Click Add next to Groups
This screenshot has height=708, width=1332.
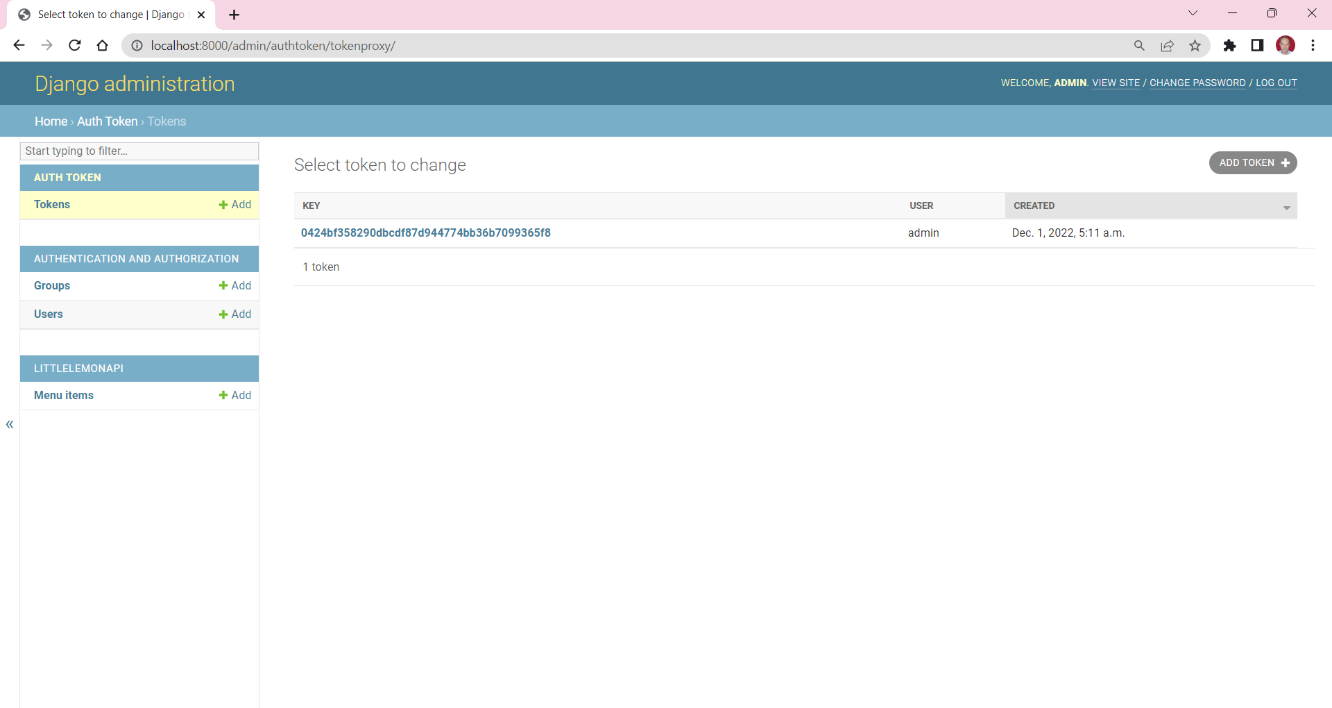click(235, 286)
